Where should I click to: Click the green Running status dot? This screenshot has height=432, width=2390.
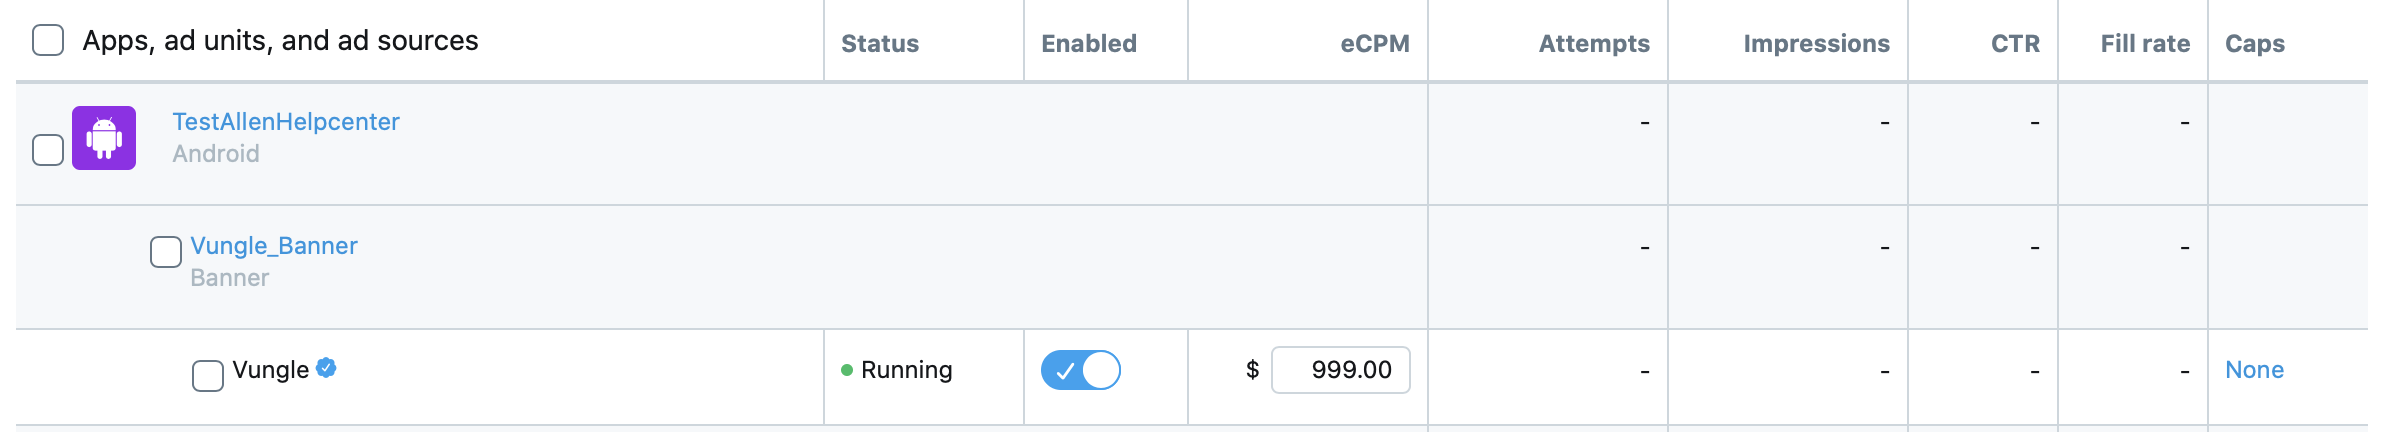(847, 370)
